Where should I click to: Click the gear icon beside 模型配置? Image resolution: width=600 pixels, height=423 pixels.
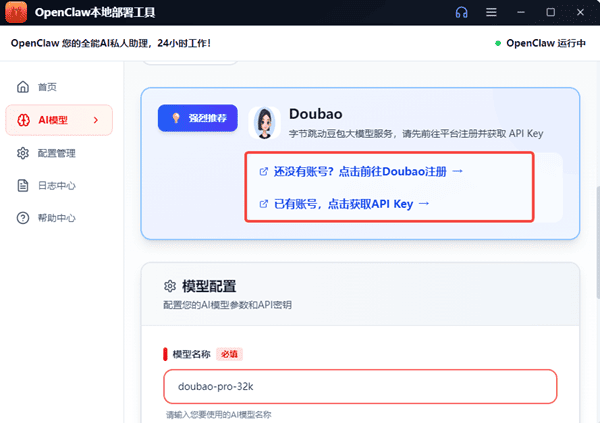click(x=169, y=286)
